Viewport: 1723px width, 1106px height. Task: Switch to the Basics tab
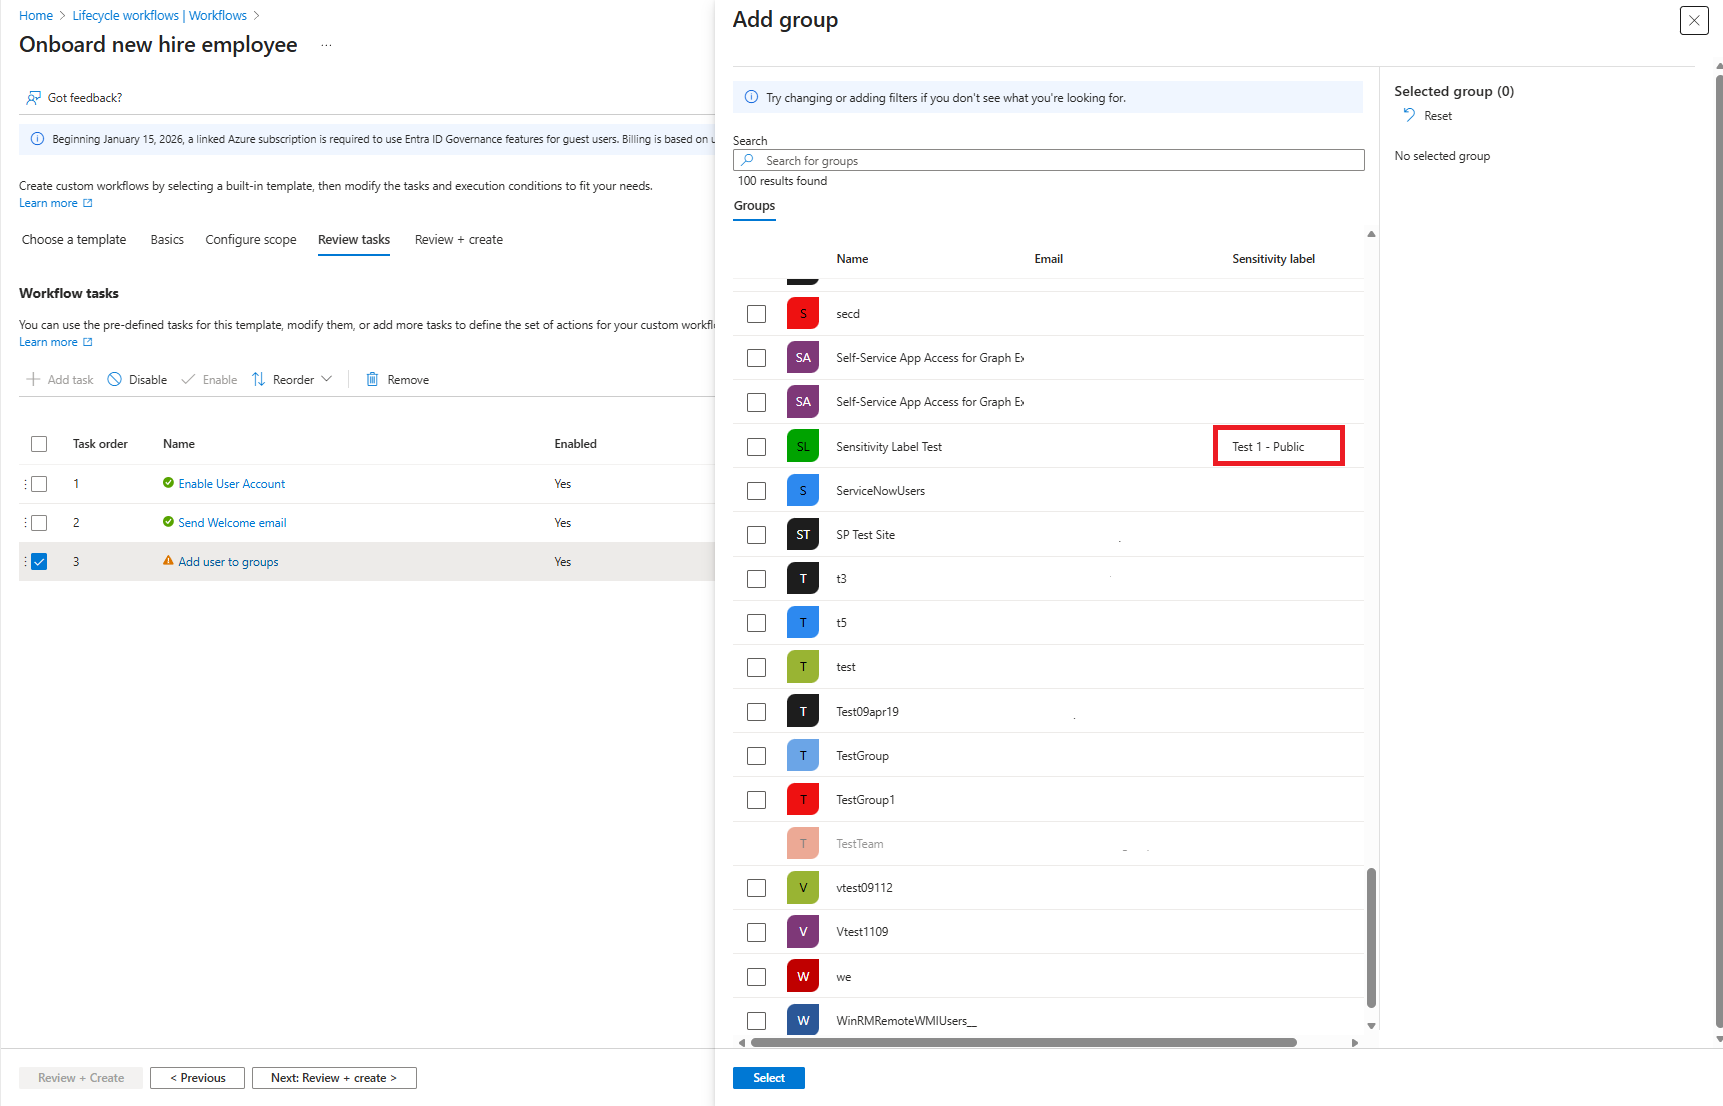166,239
